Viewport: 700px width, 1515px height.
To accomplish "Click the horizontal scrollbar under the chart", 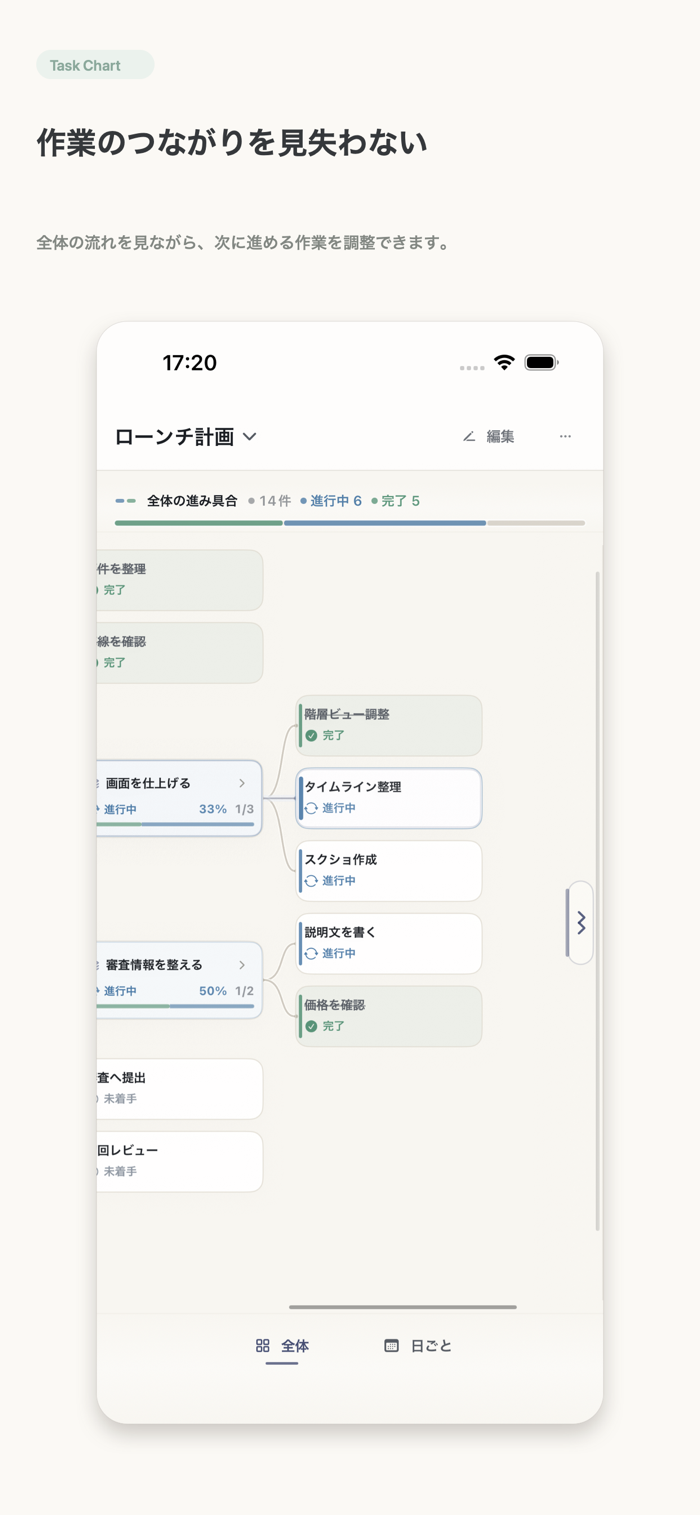I will 403,1307.
